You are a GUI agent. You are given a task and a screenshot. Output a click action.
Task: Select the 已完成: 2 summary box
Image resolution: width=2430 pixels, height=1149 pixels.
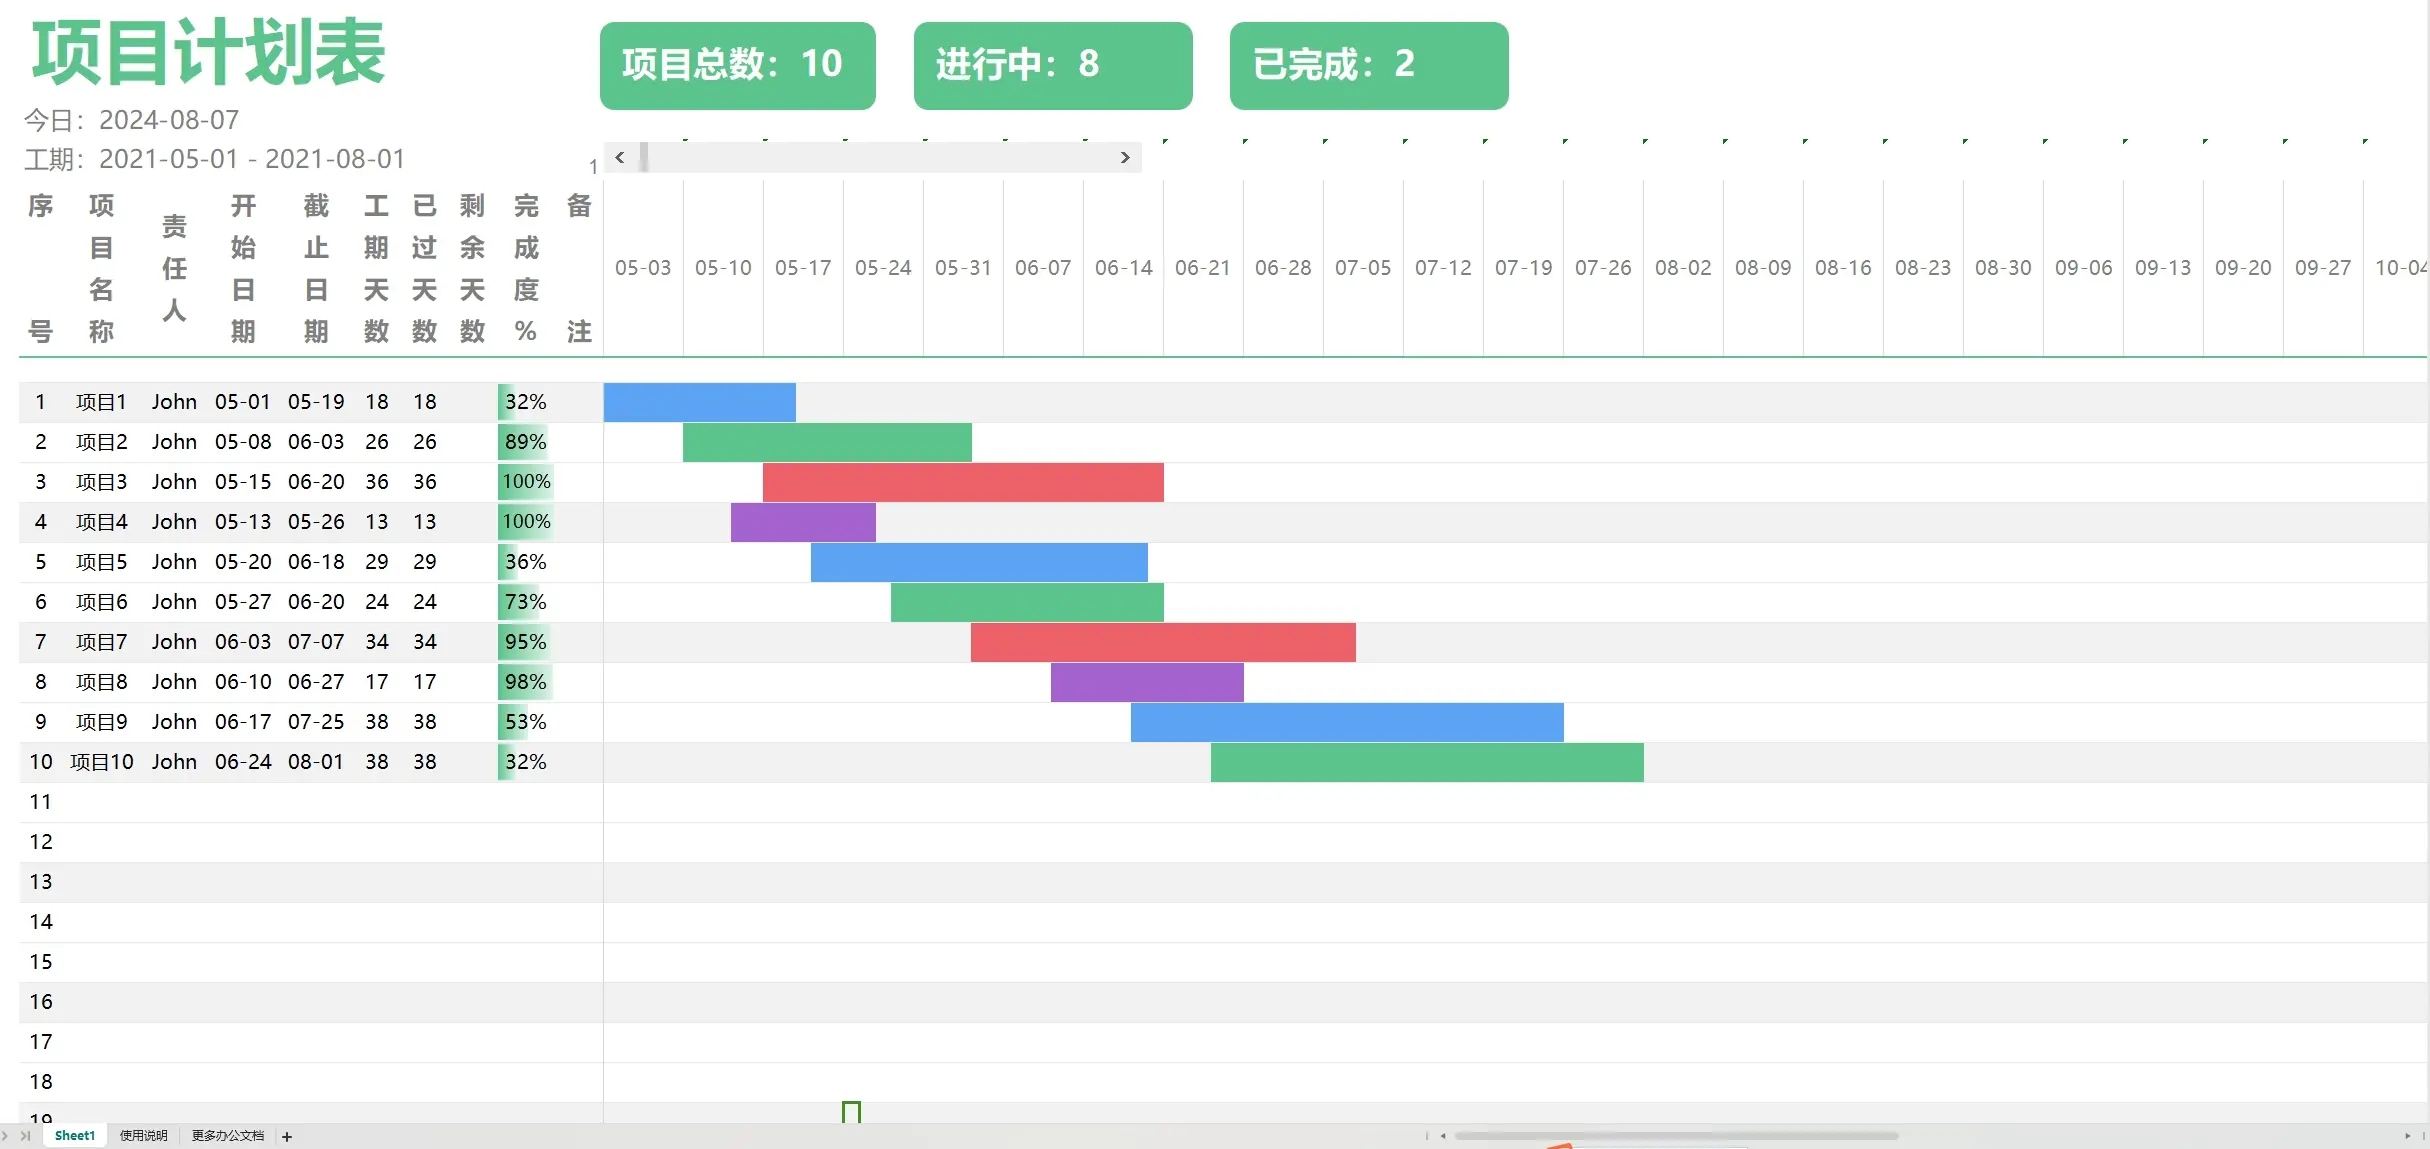[x=1369, y=65]
